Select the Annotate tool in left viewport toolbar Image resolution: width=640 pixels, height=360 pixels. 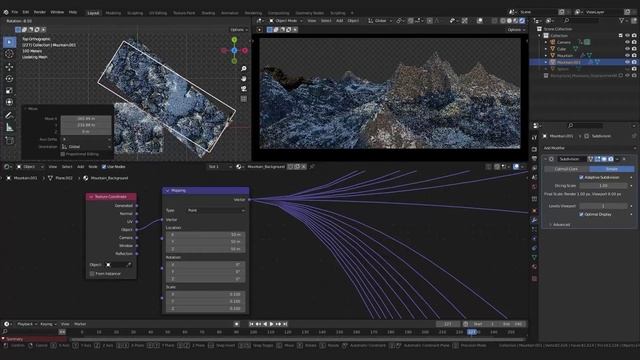(9, 116)
